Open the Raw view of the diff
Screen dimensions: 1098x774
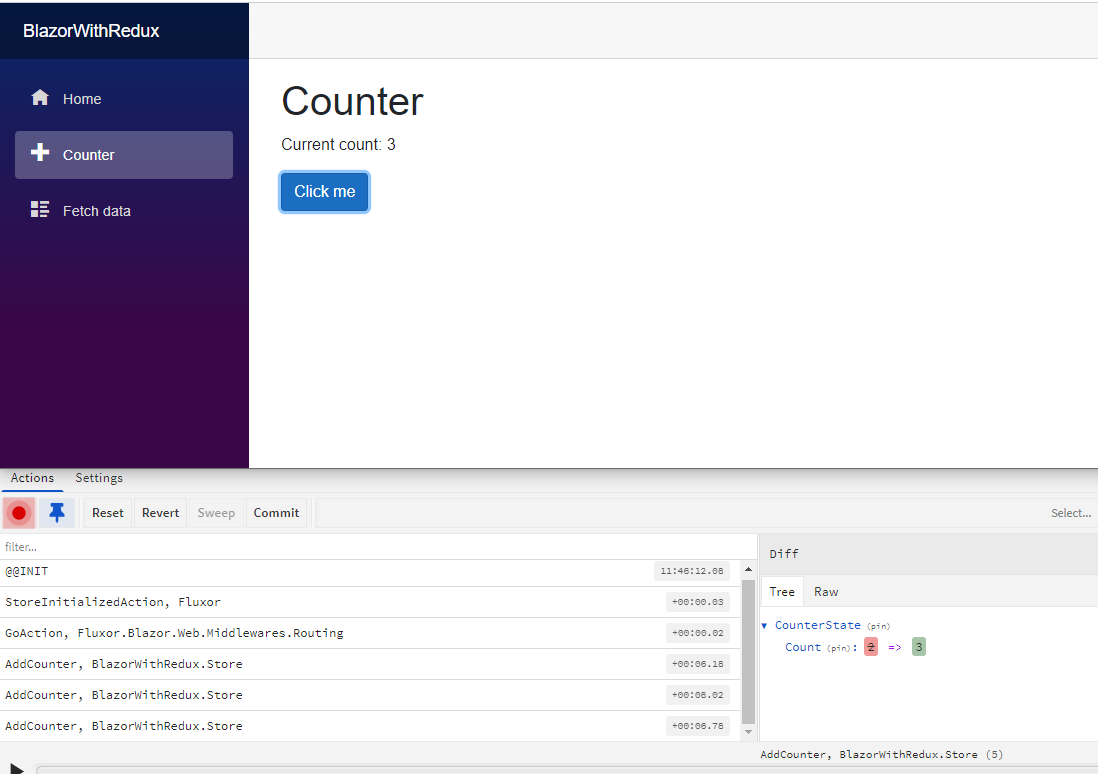click(825, 591)
